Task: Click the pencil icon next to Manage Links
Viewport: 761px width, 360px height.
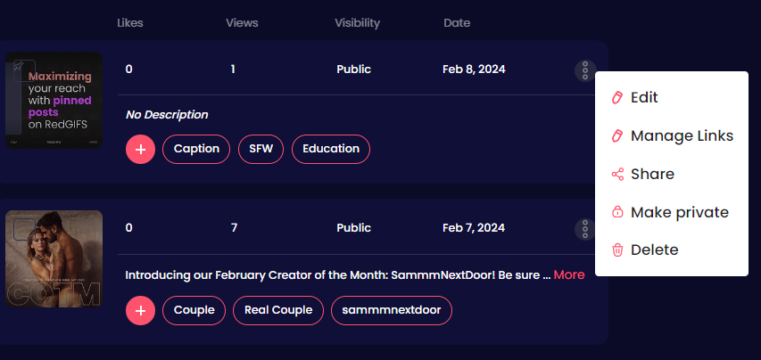Action: (x=617, y=136)
